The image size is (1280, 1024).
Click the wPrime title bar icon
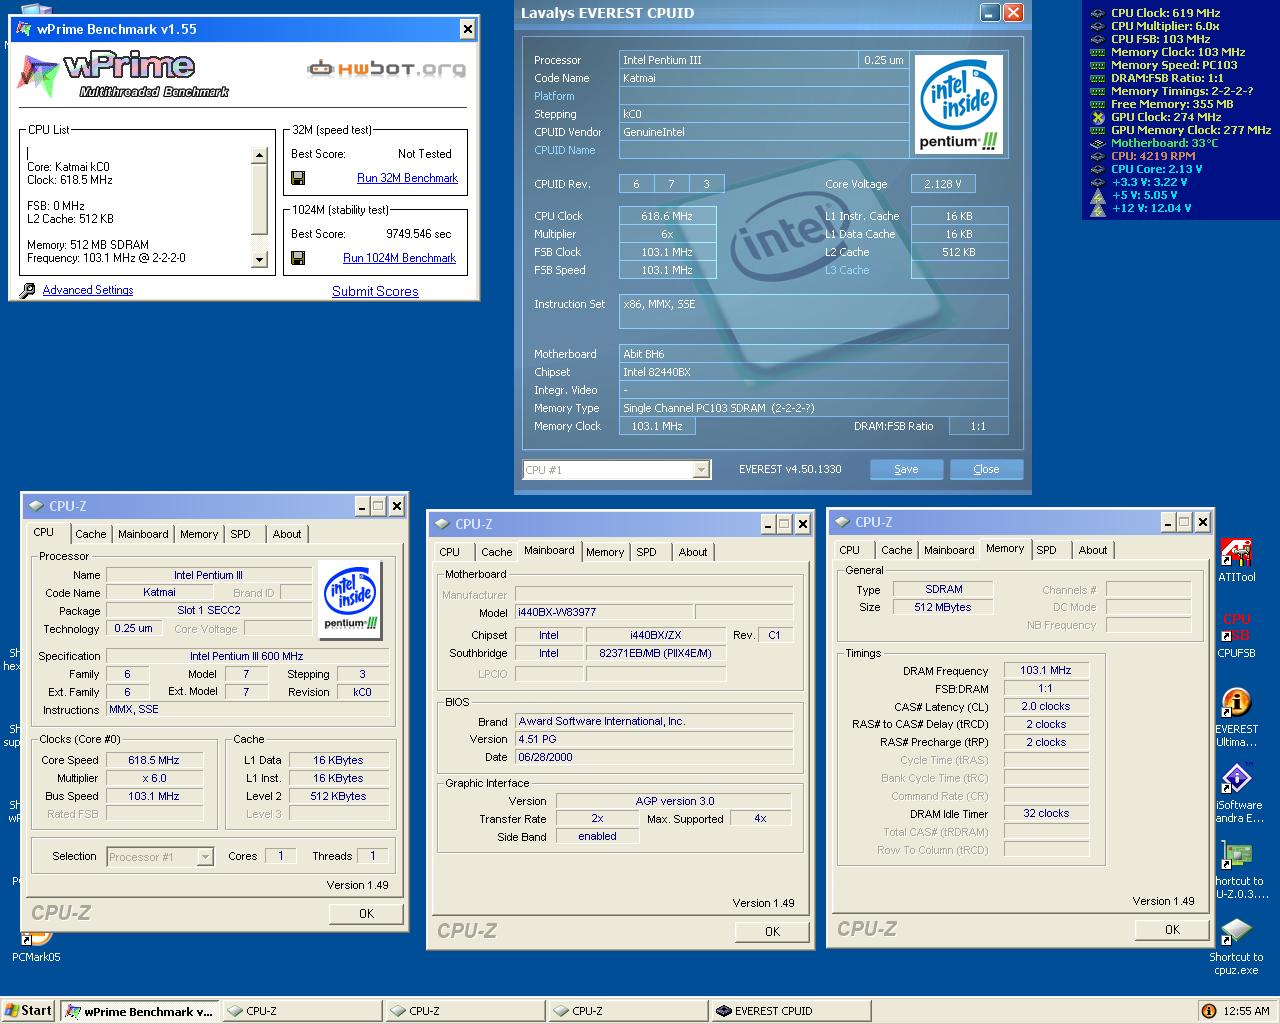[24, 29]
